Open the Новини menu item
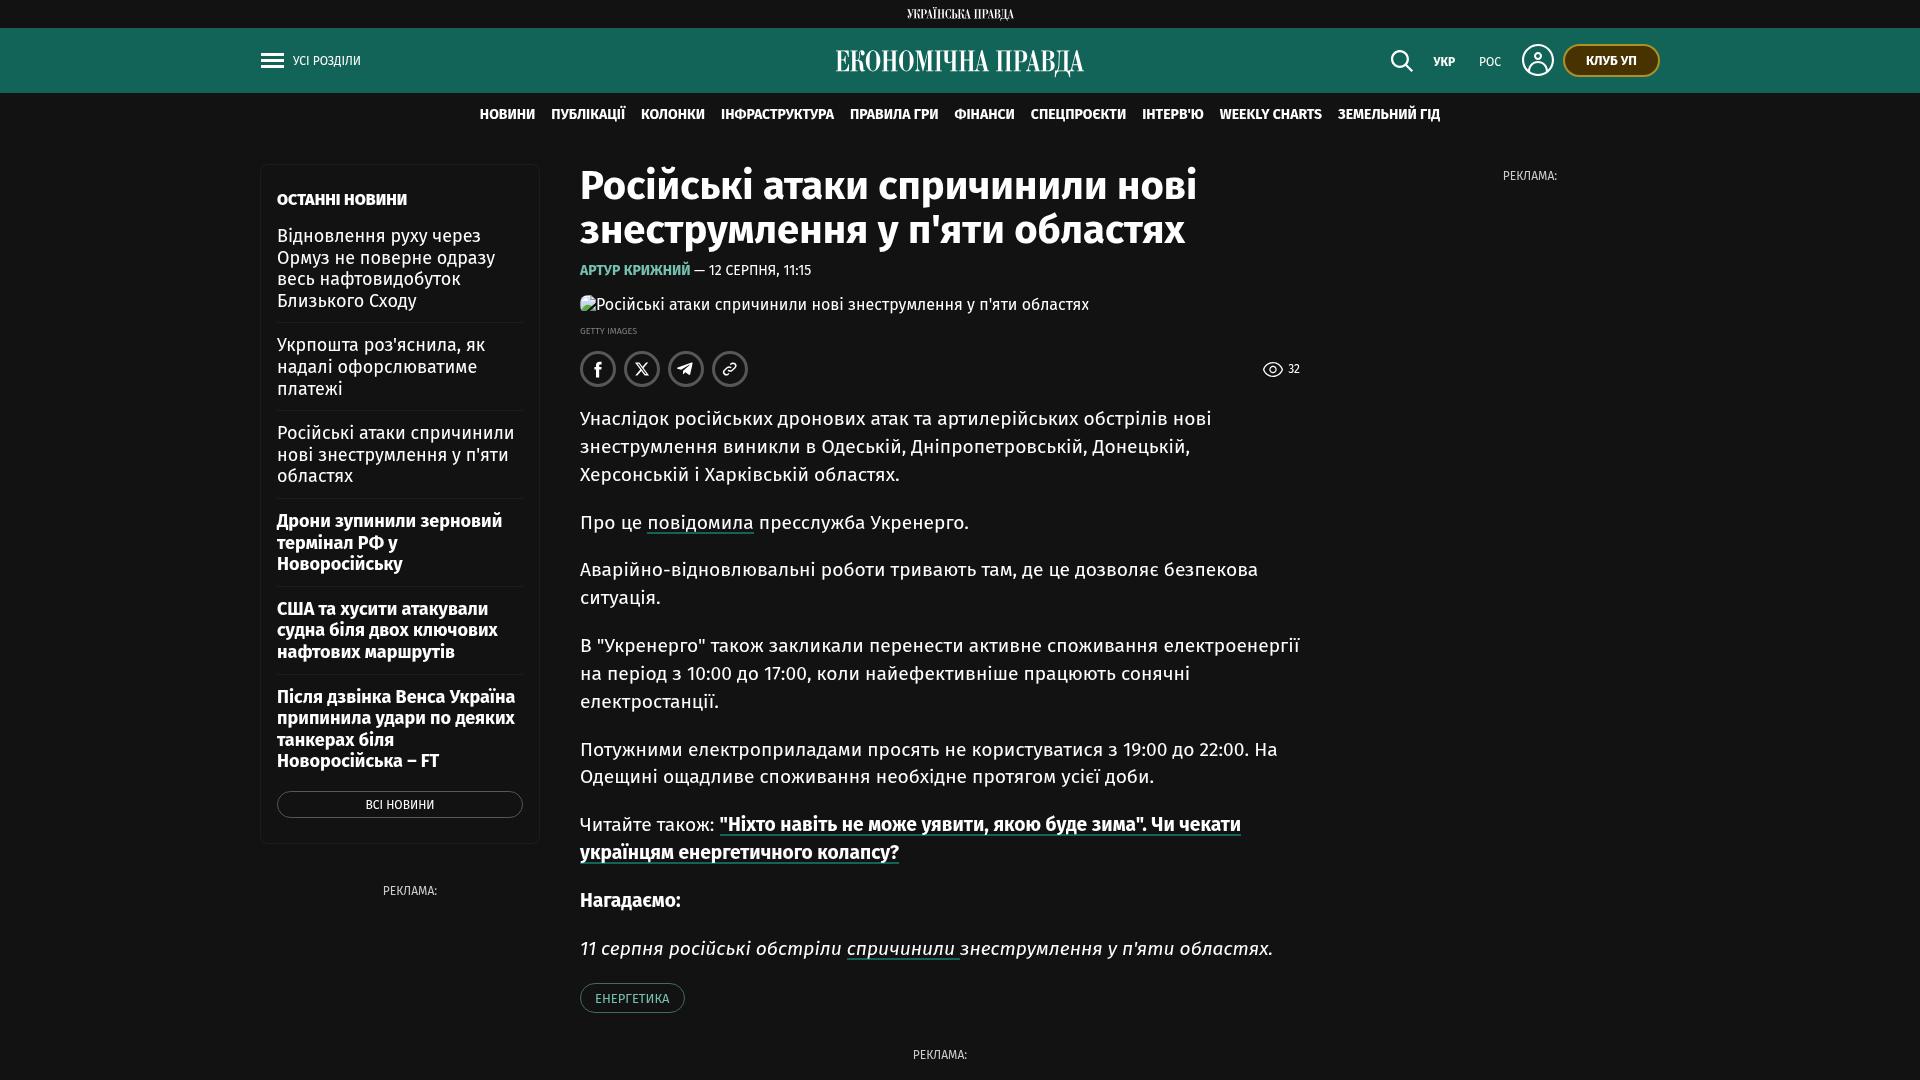Viewport: 1920px width, 1080px height. 507,115
